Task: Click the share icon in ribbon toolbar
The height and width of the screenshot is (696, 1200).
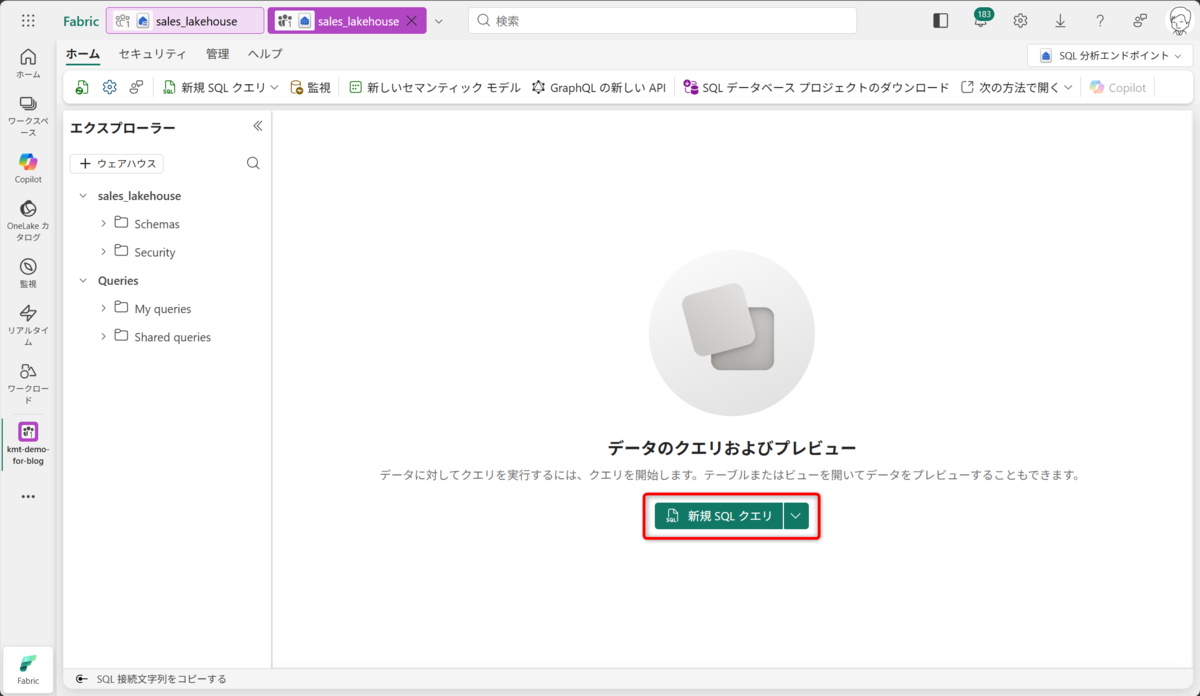Action: pyautogui.click(x=137, y=88)
